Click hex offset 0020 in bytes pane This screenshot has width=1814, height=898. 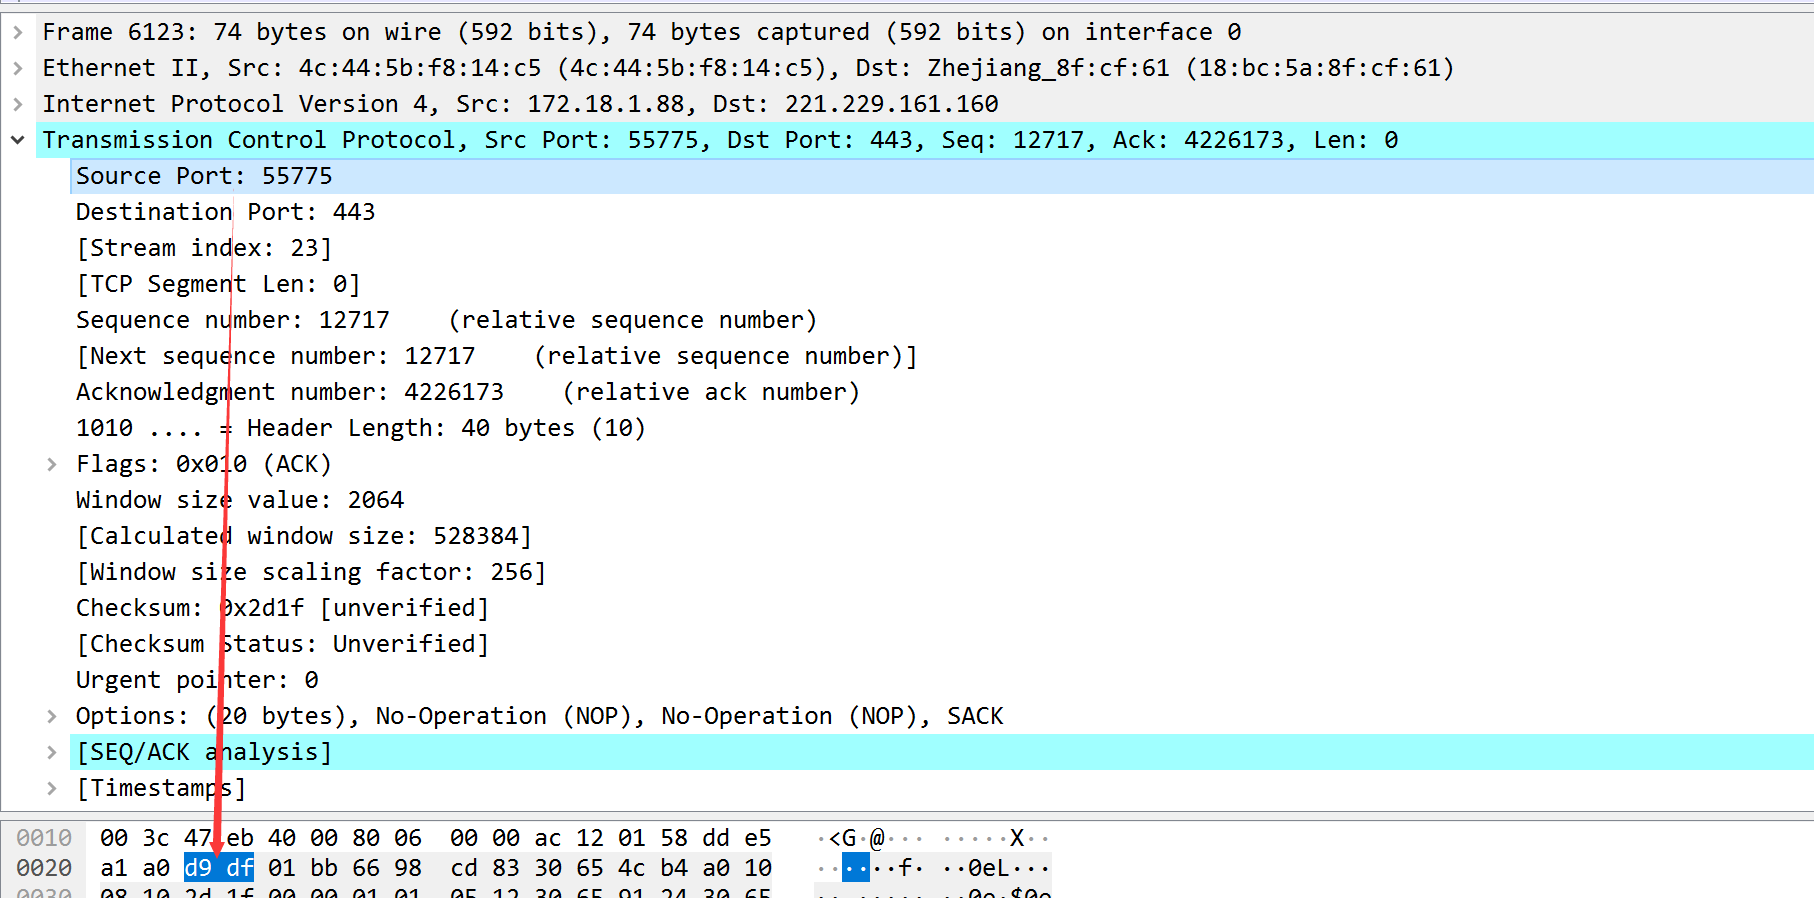(44, 868)
